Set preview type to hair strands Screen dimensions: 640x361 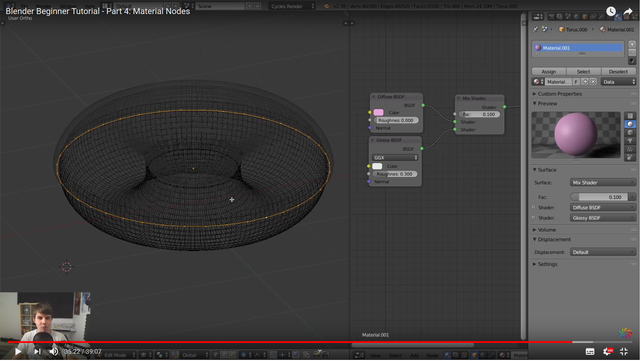pyautogui.click(x=630, y=149)
